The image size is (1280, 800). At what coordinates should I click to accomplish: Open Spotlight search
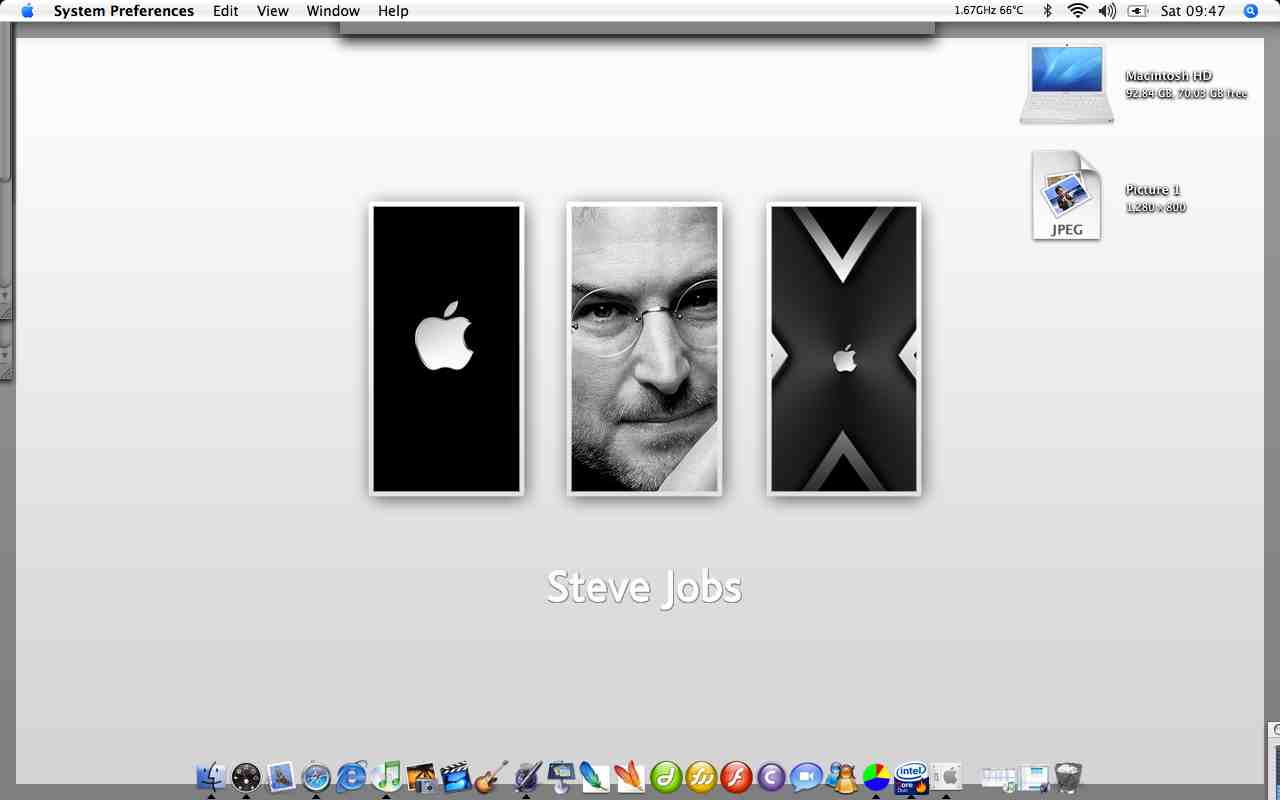[x=1251, y=11]
